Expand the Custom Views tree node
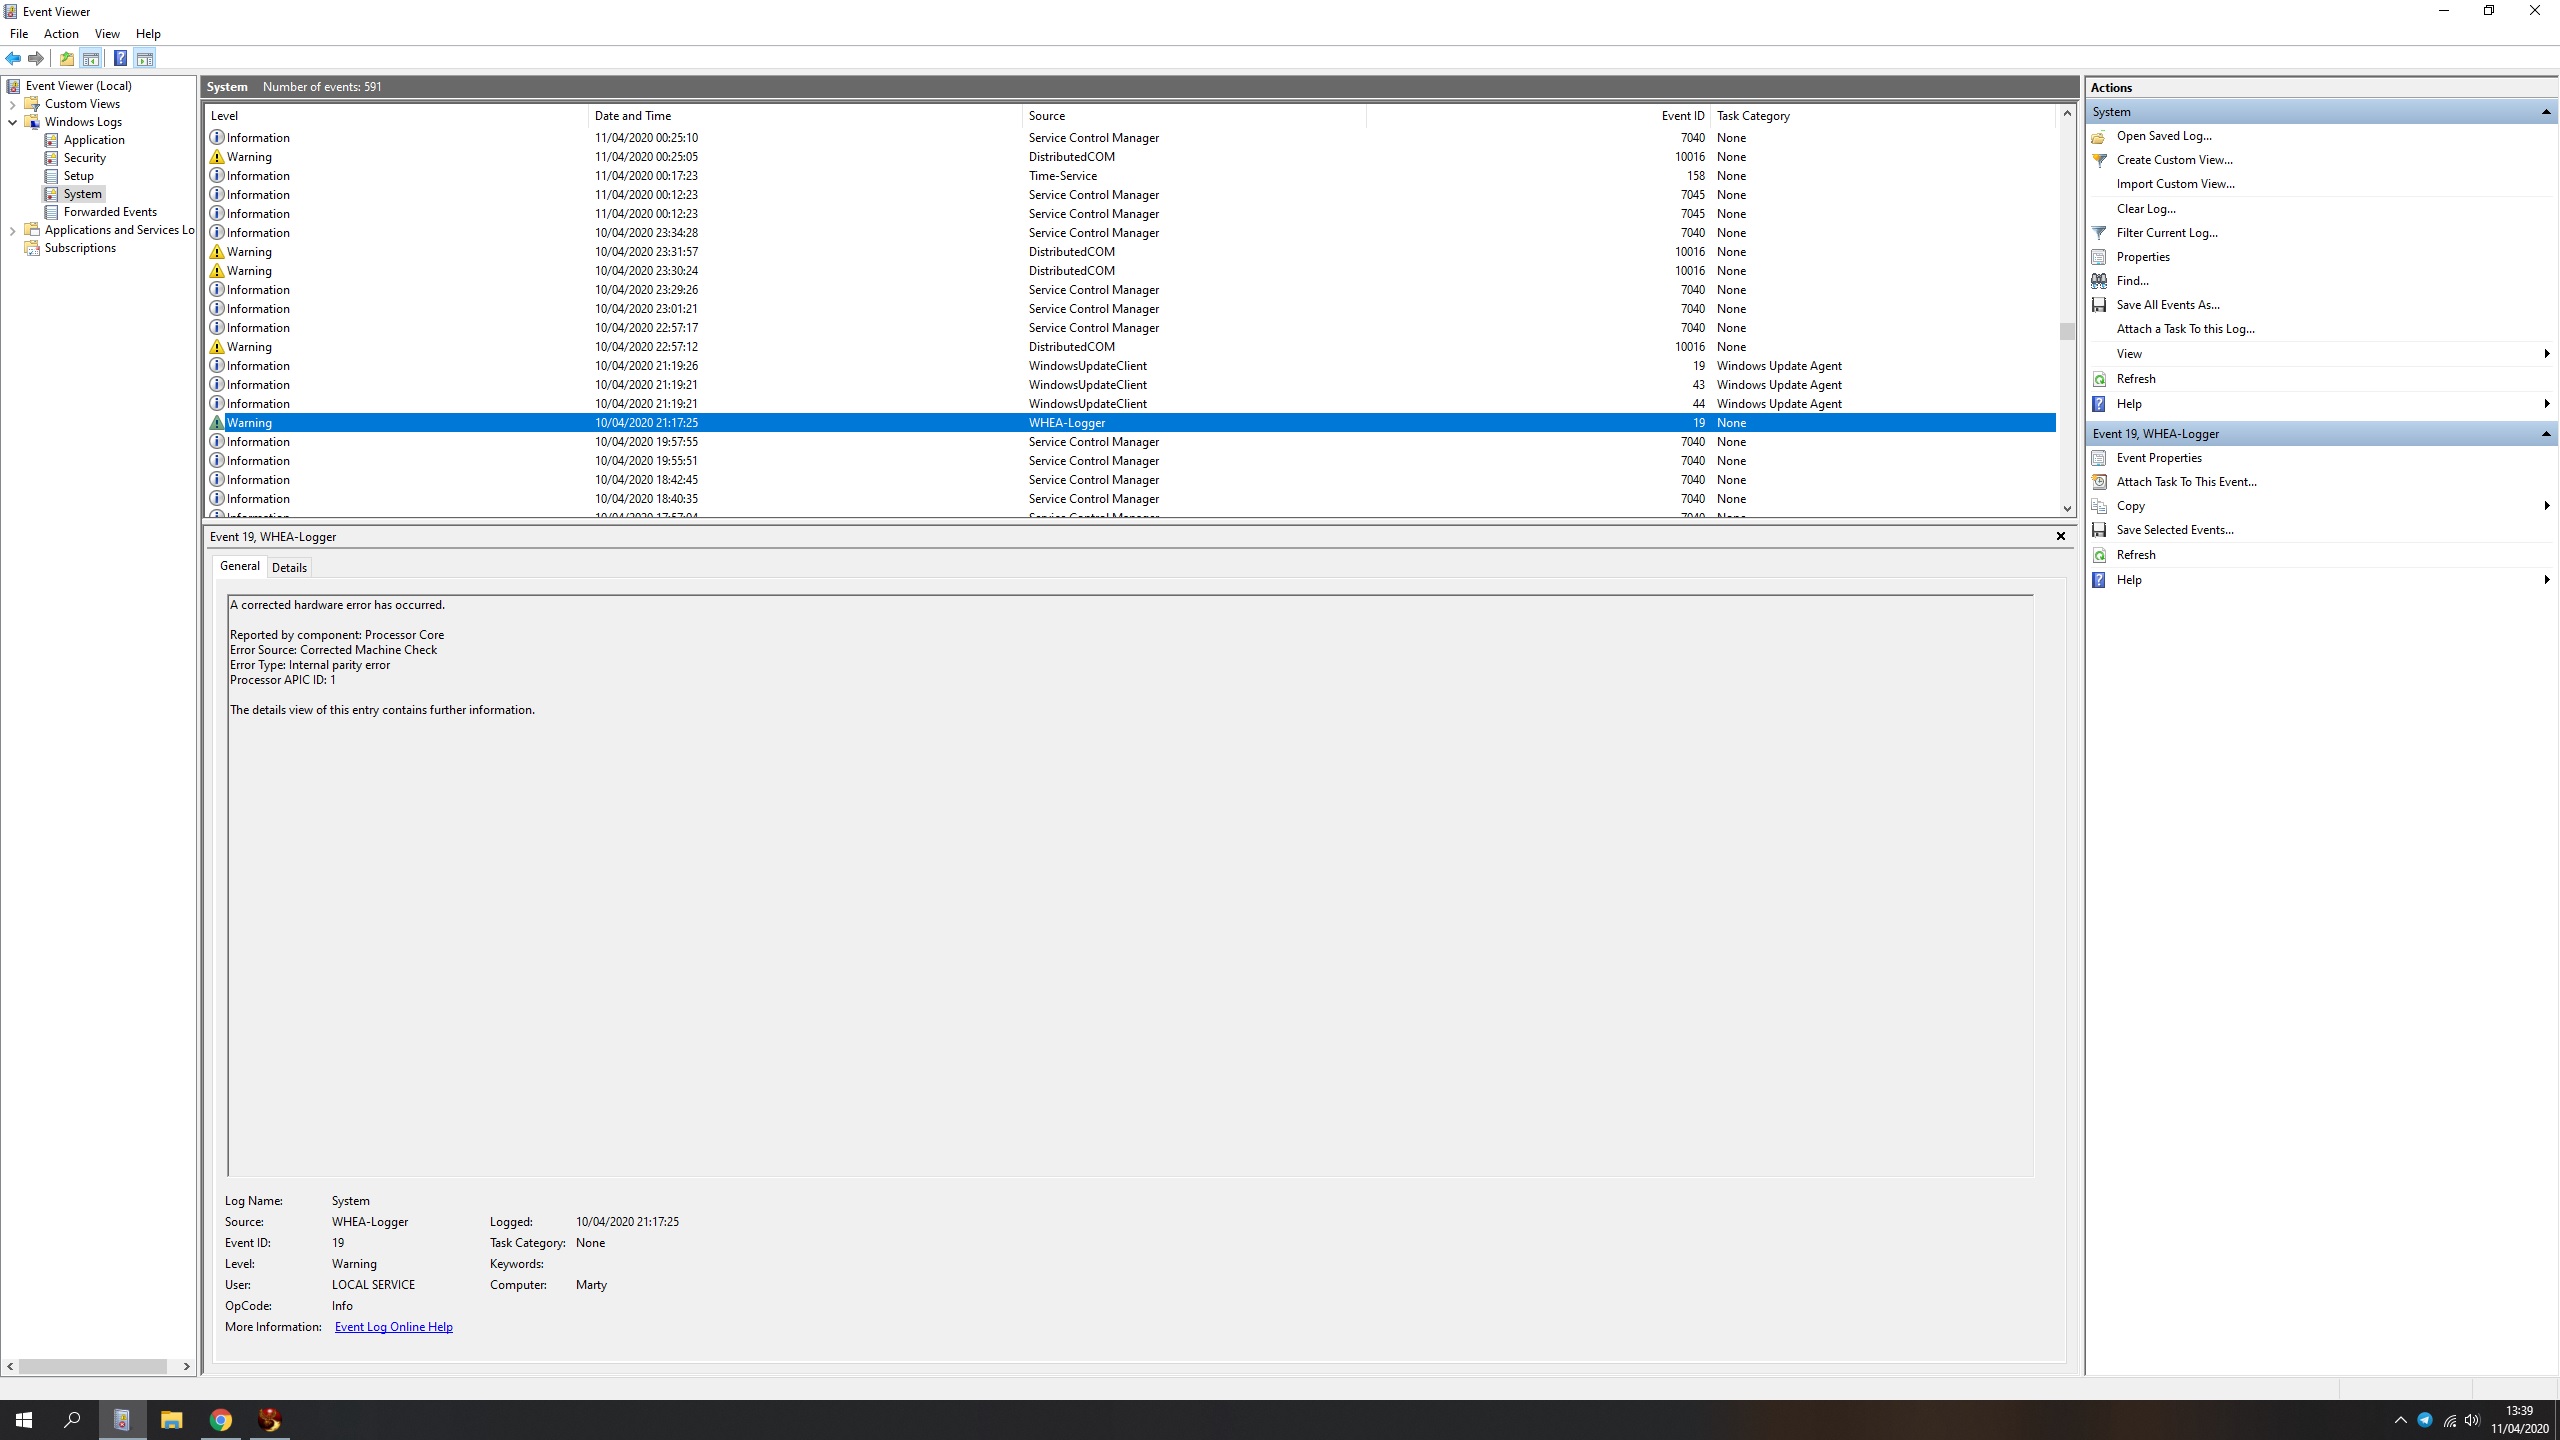The width and height of the screenshot is (2560, 1440). click(12, 104)
